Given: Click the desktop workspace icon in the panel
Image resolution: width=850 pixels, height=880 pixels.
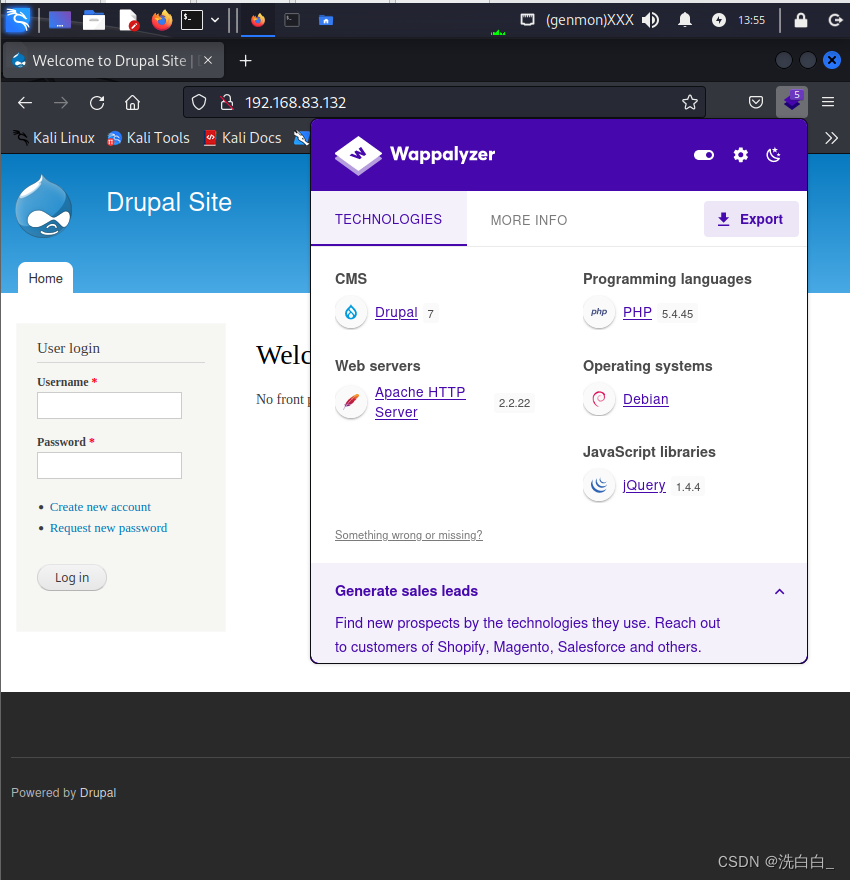Looking at the screenshot, I should click(x=59, y=21).
